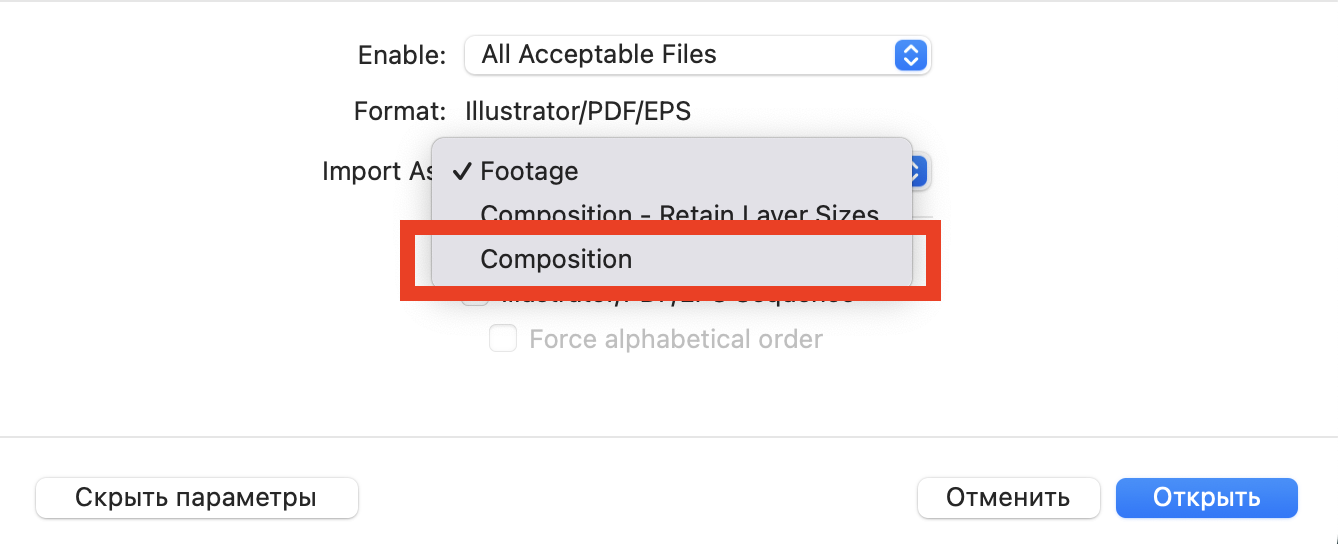Click the Format: label
This screenshot has height=544, width=1338.
pos(399,111)
